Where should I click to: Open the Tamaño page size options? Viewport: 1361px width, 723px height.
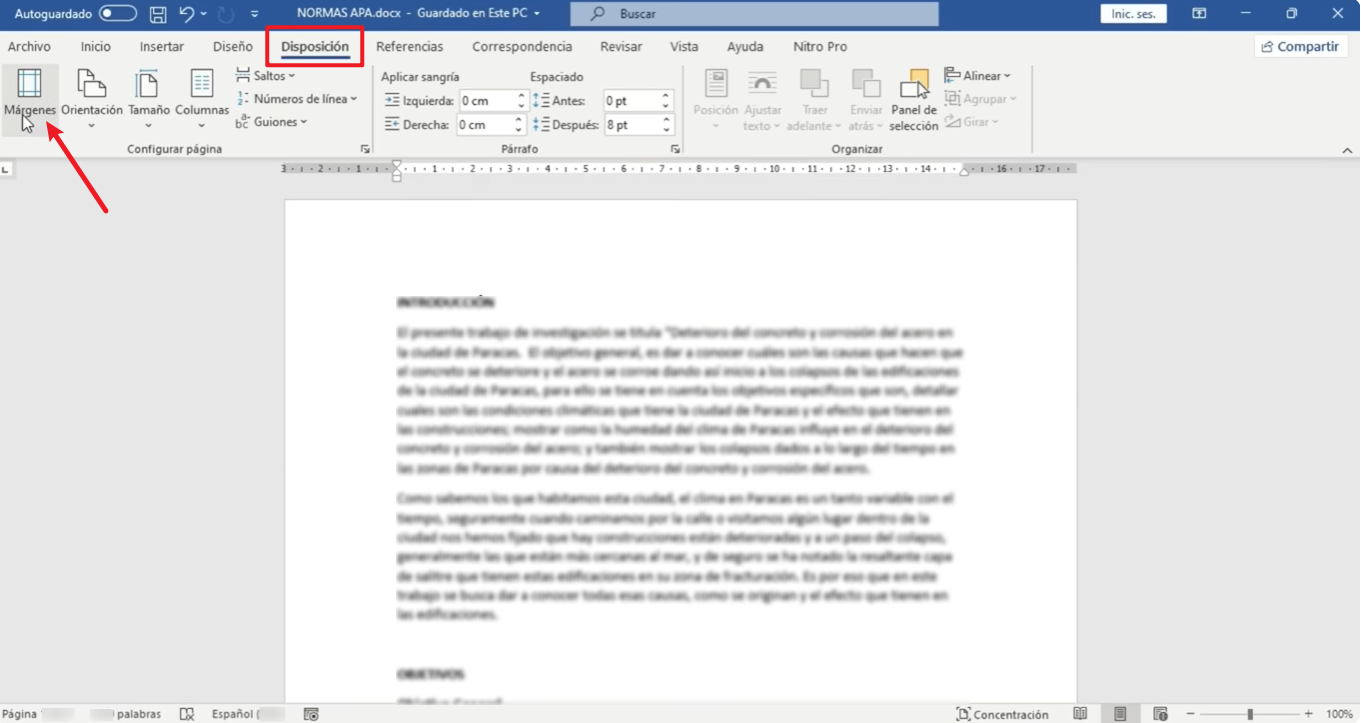pyautogui.click(x=147, y=97)
